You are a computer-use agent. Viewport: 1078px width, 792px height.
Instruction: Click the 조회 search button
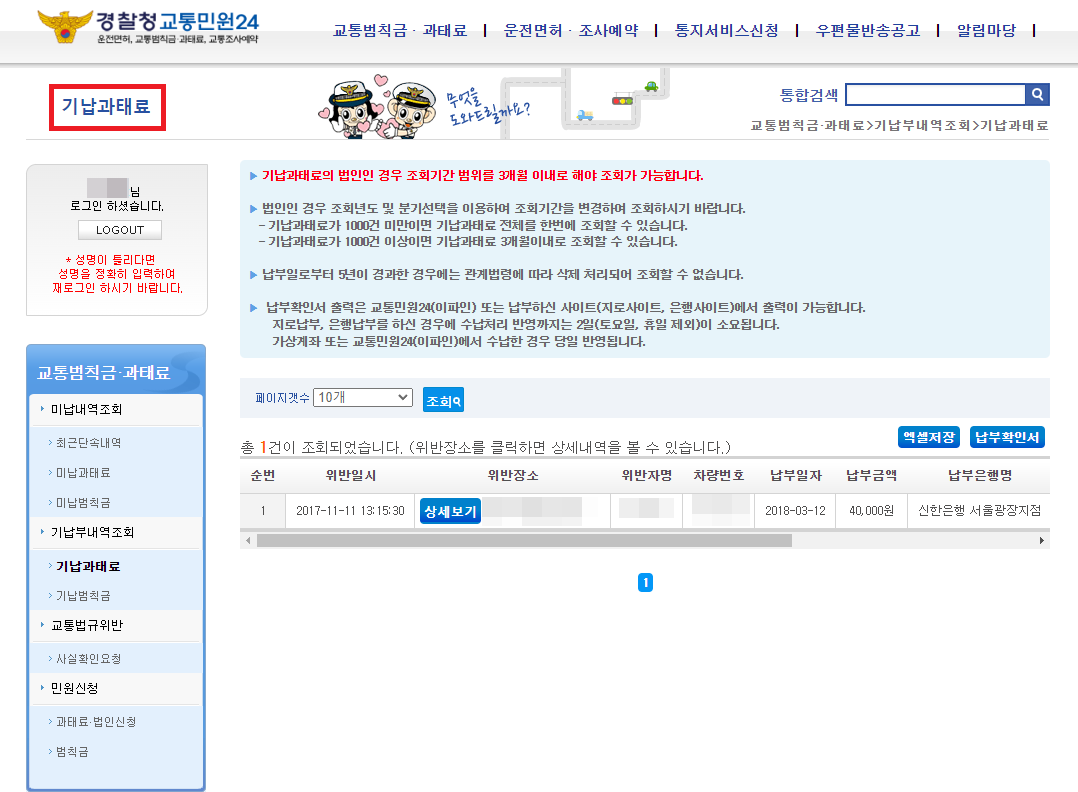point(443,397)
